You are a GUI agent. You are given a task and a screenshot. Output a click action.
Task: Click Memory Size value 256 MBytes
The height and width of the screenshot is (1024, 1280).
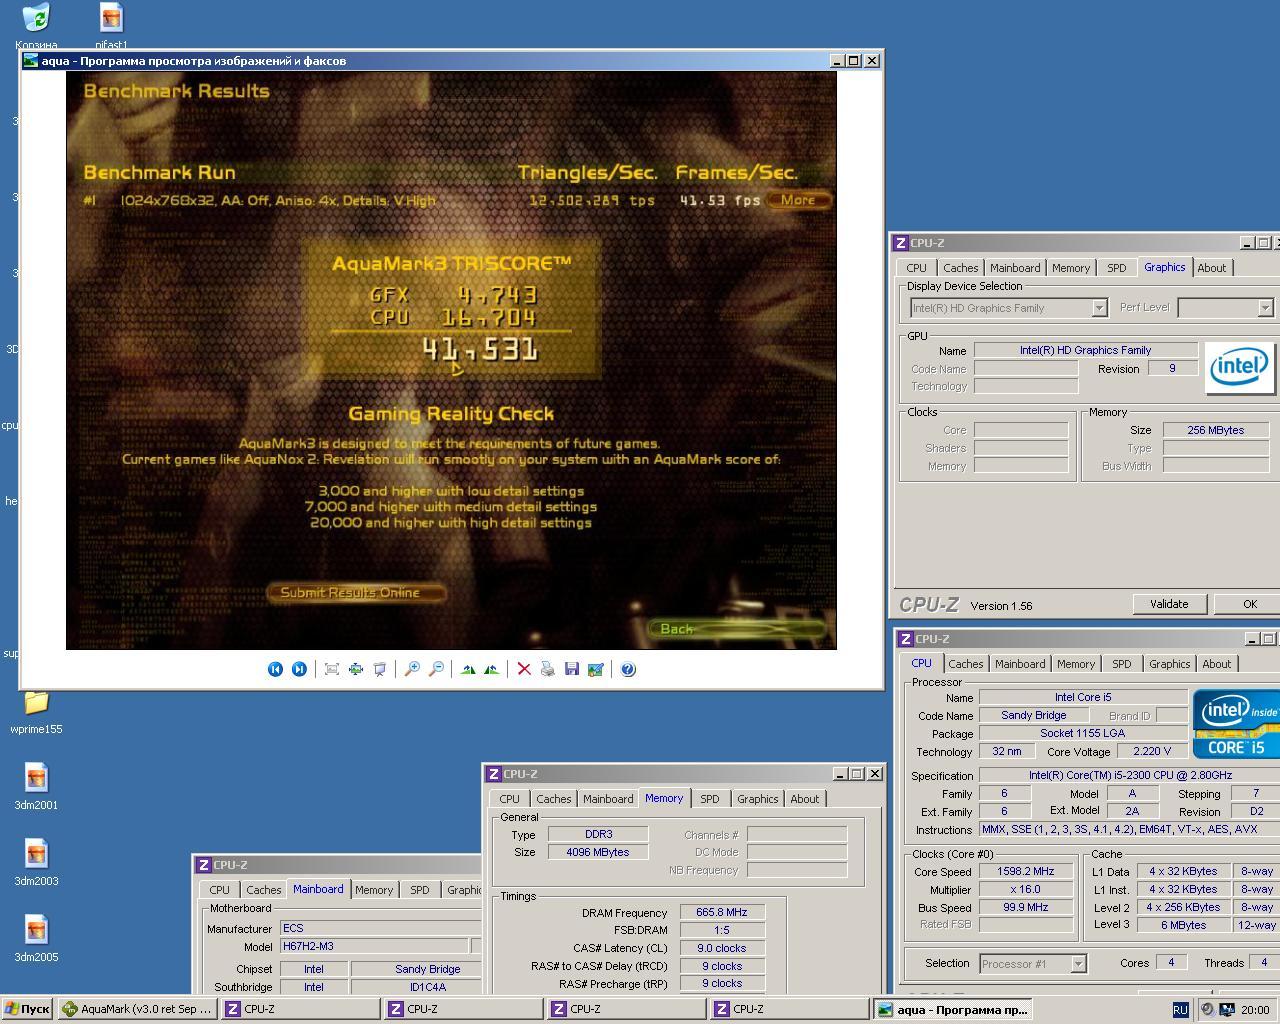(1216, 430)
